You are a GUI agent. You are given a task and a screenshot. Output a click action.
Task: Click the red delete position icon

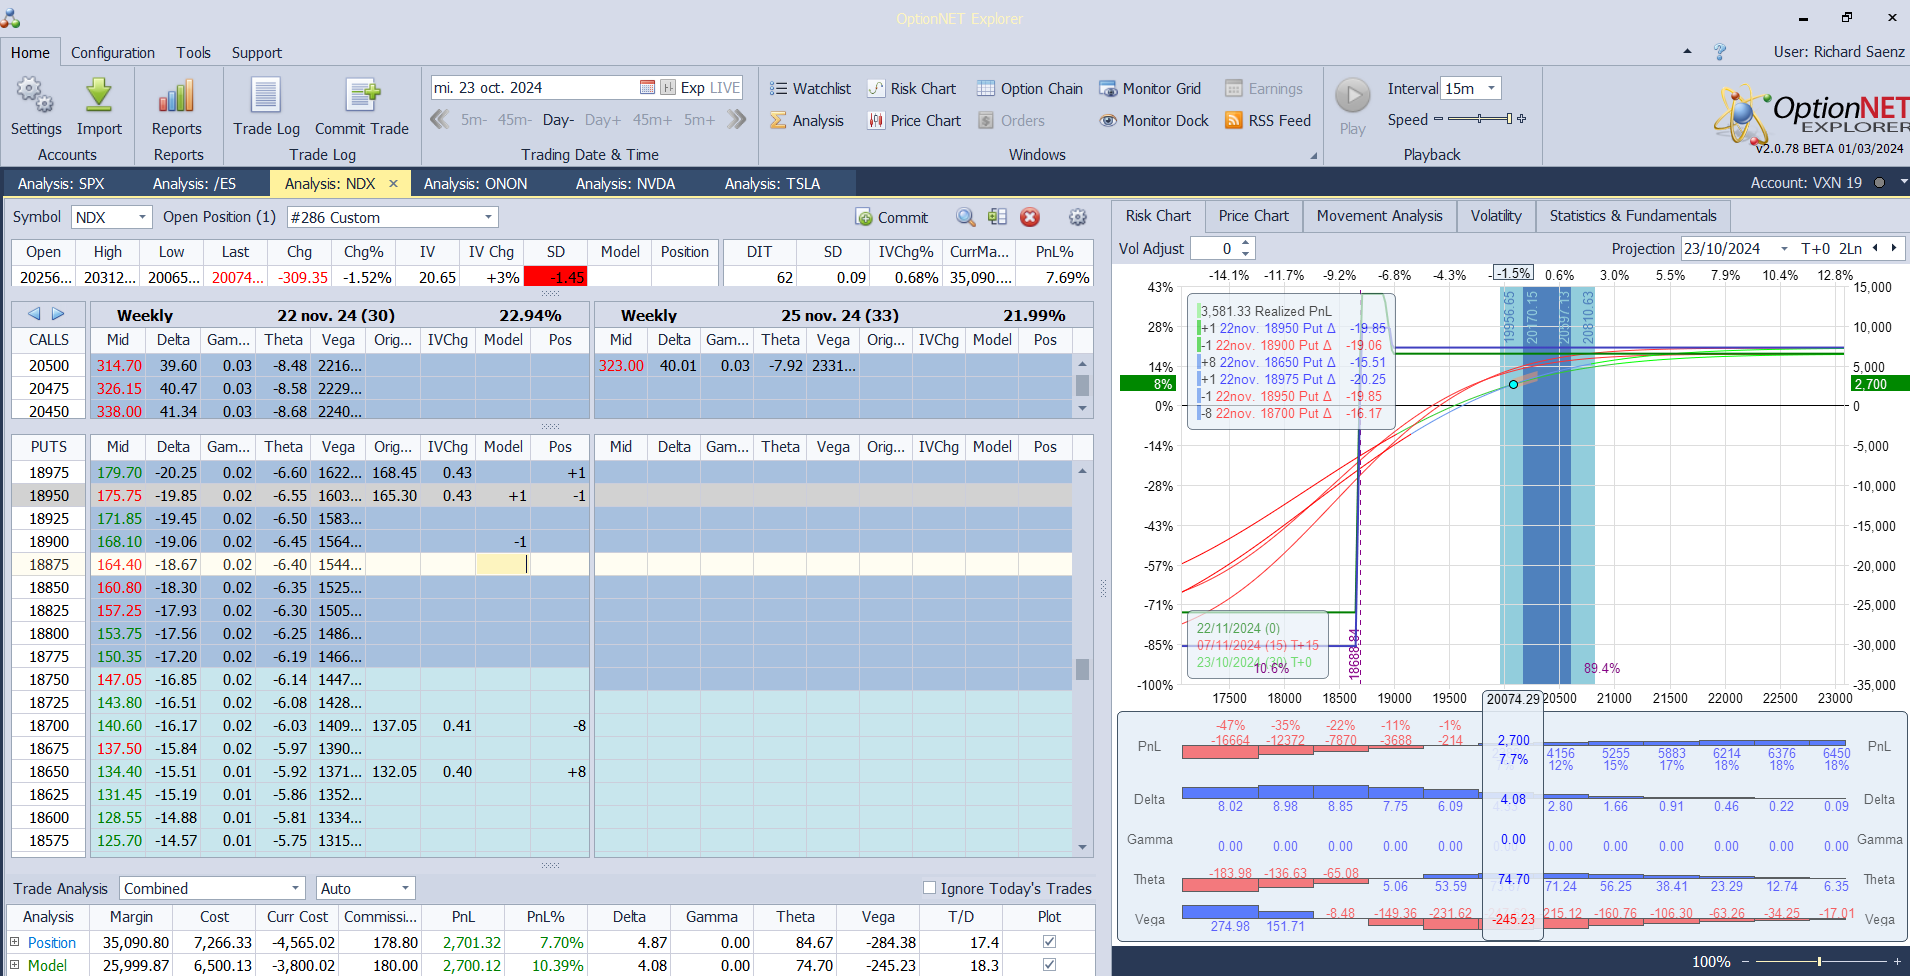click(x=1030, y=217)
